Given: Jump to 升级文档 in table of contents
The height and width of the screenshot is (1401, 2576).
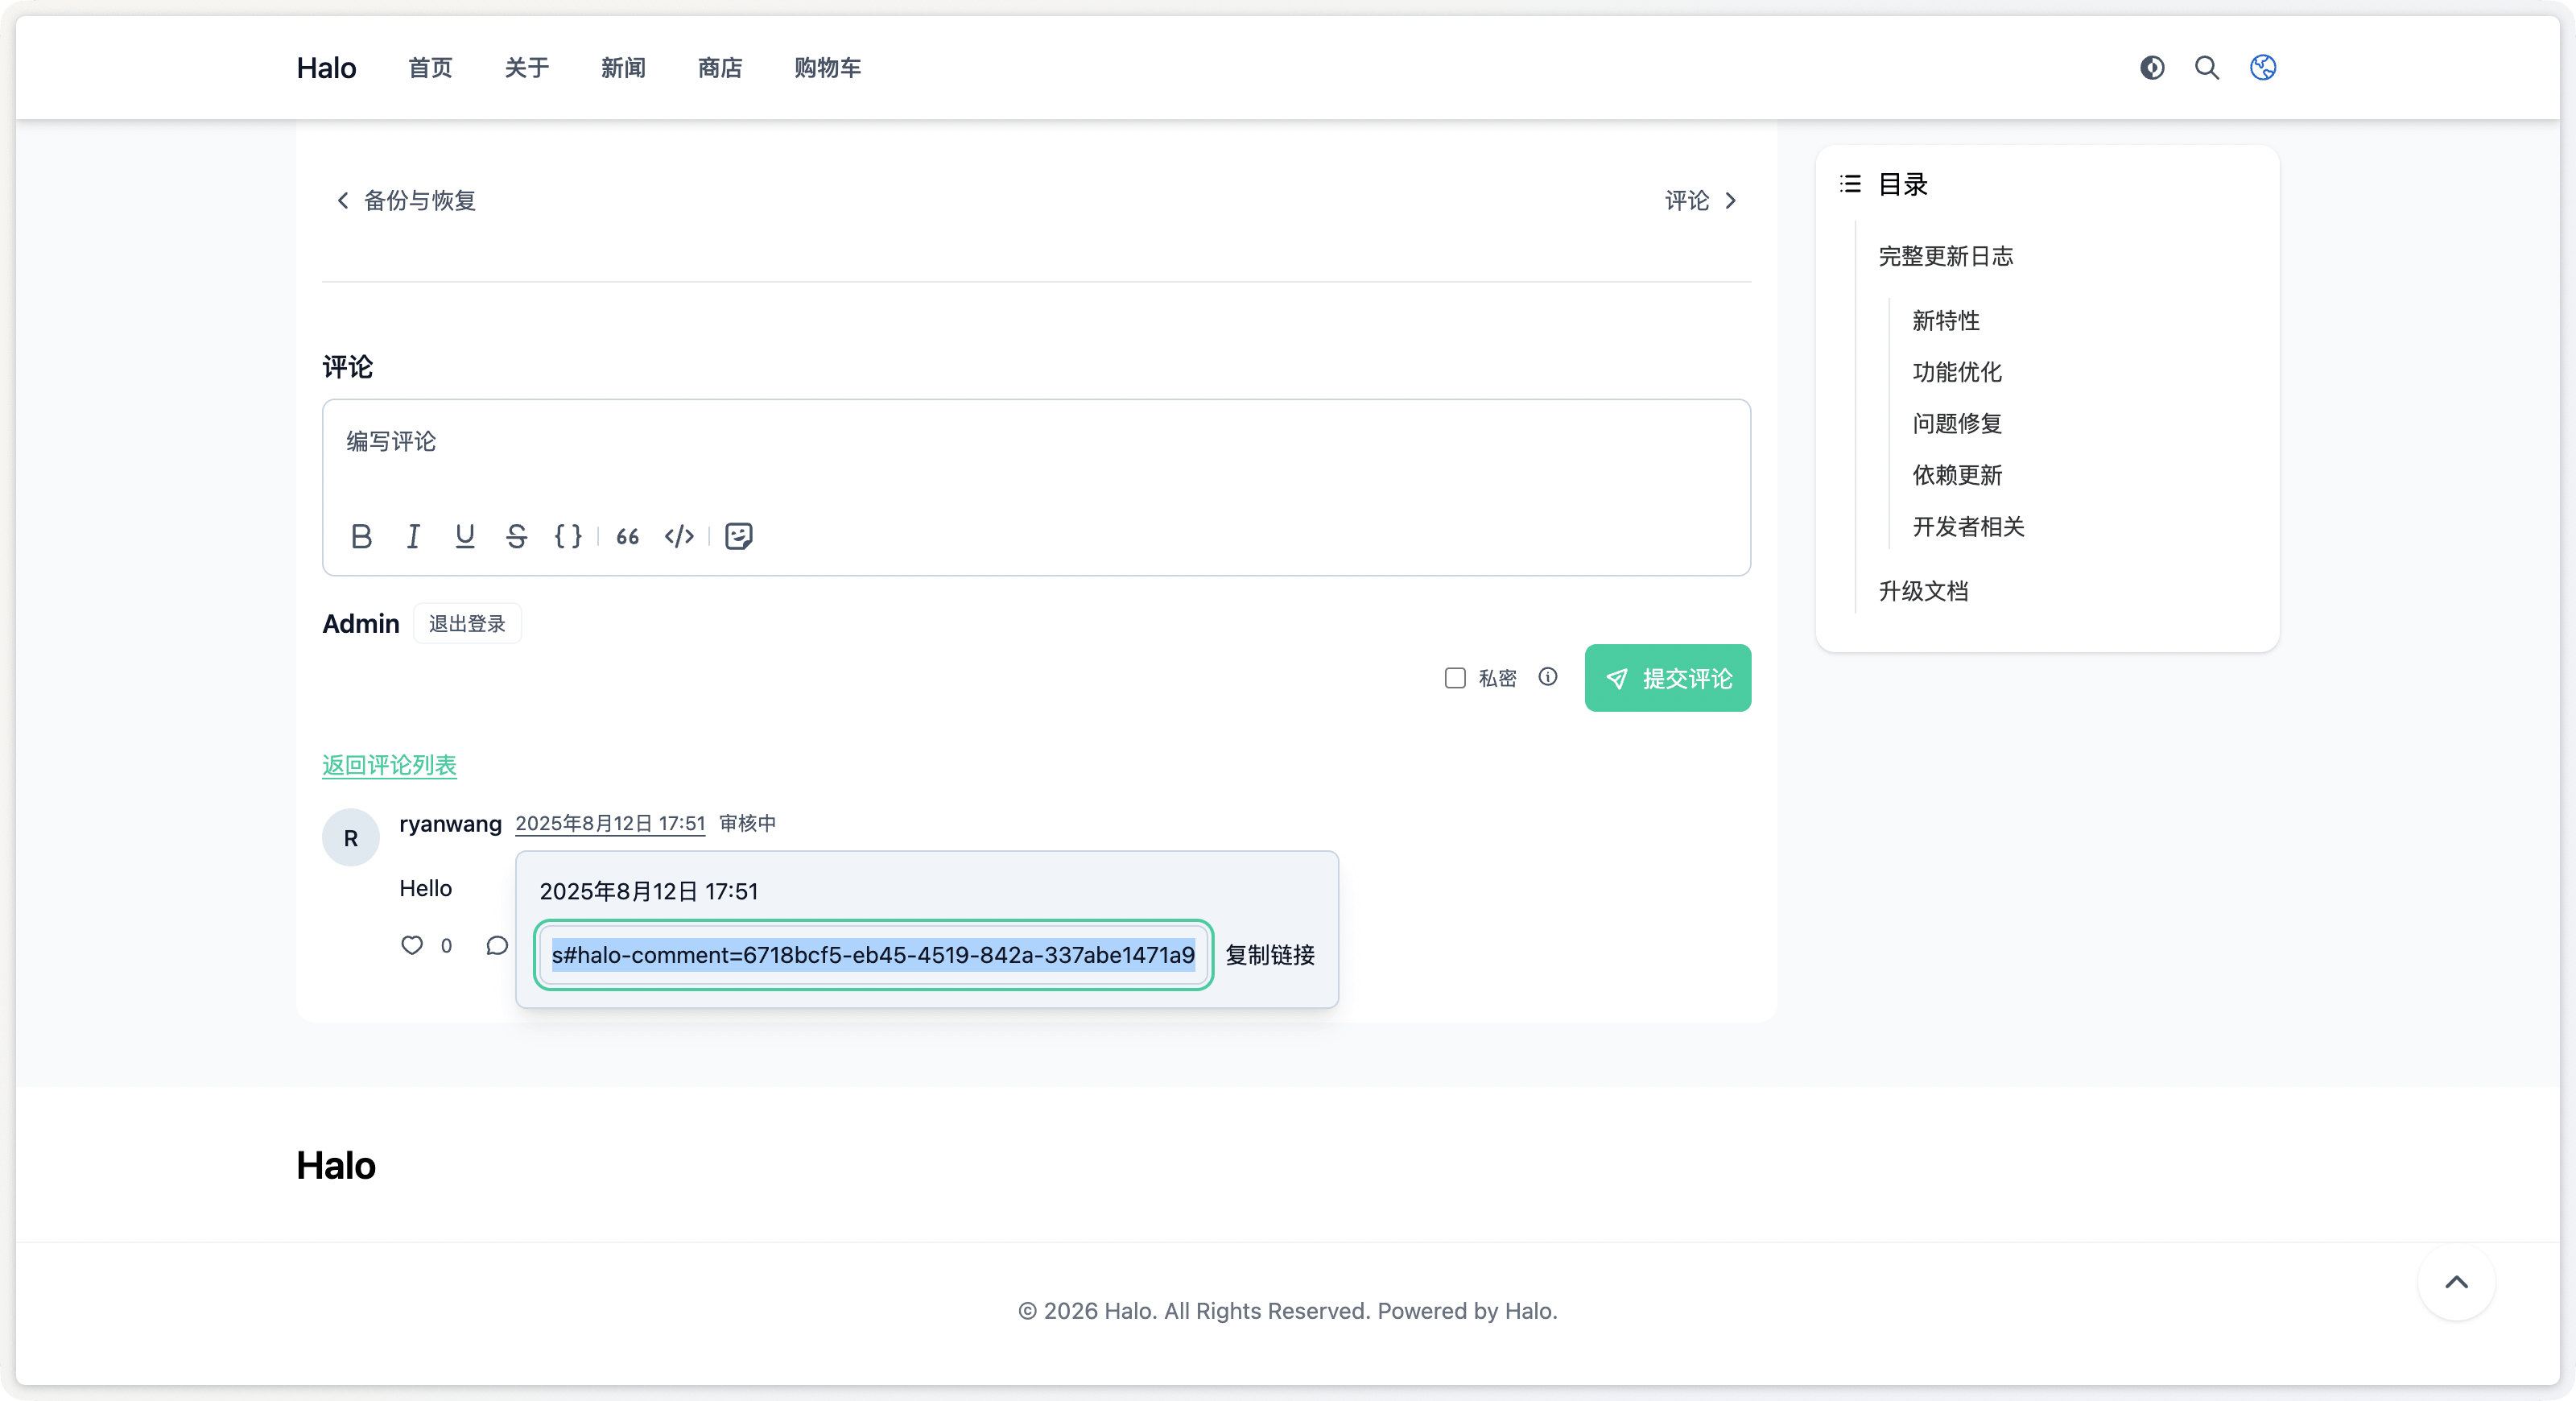Looking at the screenshot, I should 1923,591.
